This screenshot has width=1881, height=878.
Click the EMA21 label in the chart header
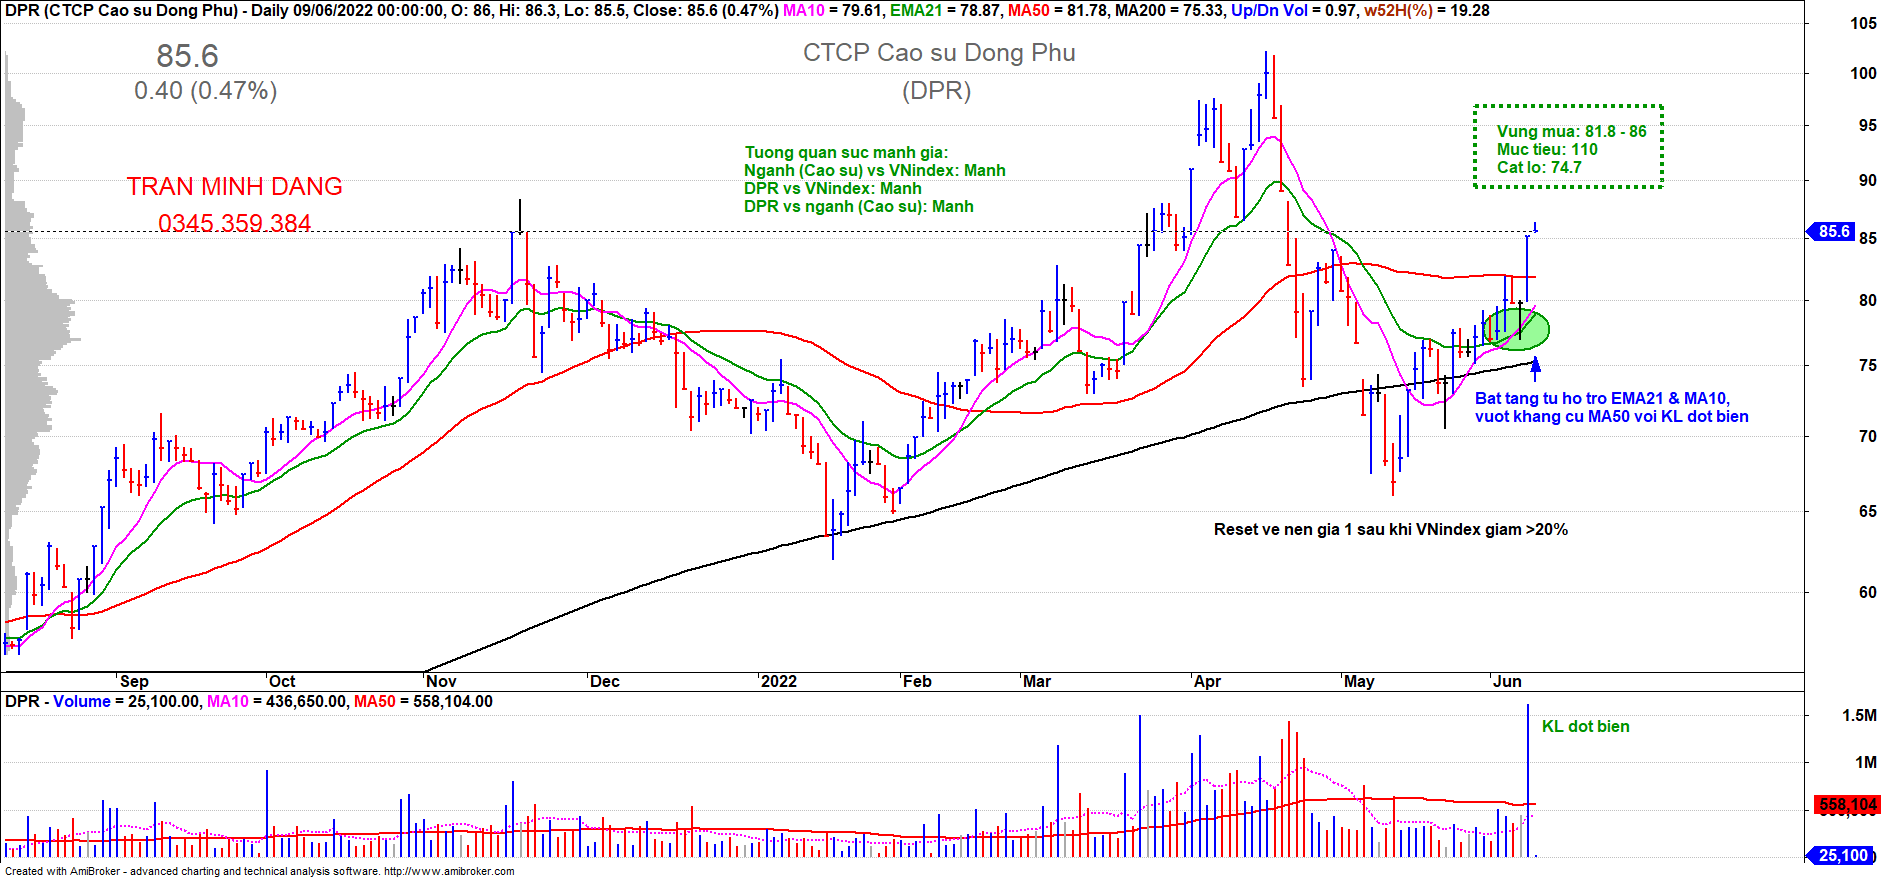pyautogui.click(x=915, y=10)
